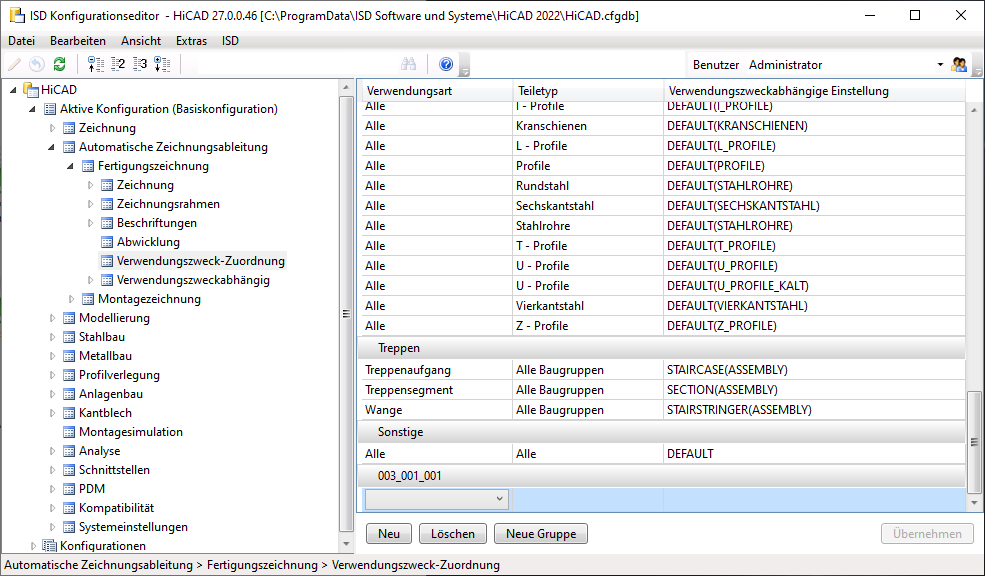The width and height of the screenshot is (985, 576).
Task: Expand the Konfigurationen node
Action: click(x=33, y=546)
